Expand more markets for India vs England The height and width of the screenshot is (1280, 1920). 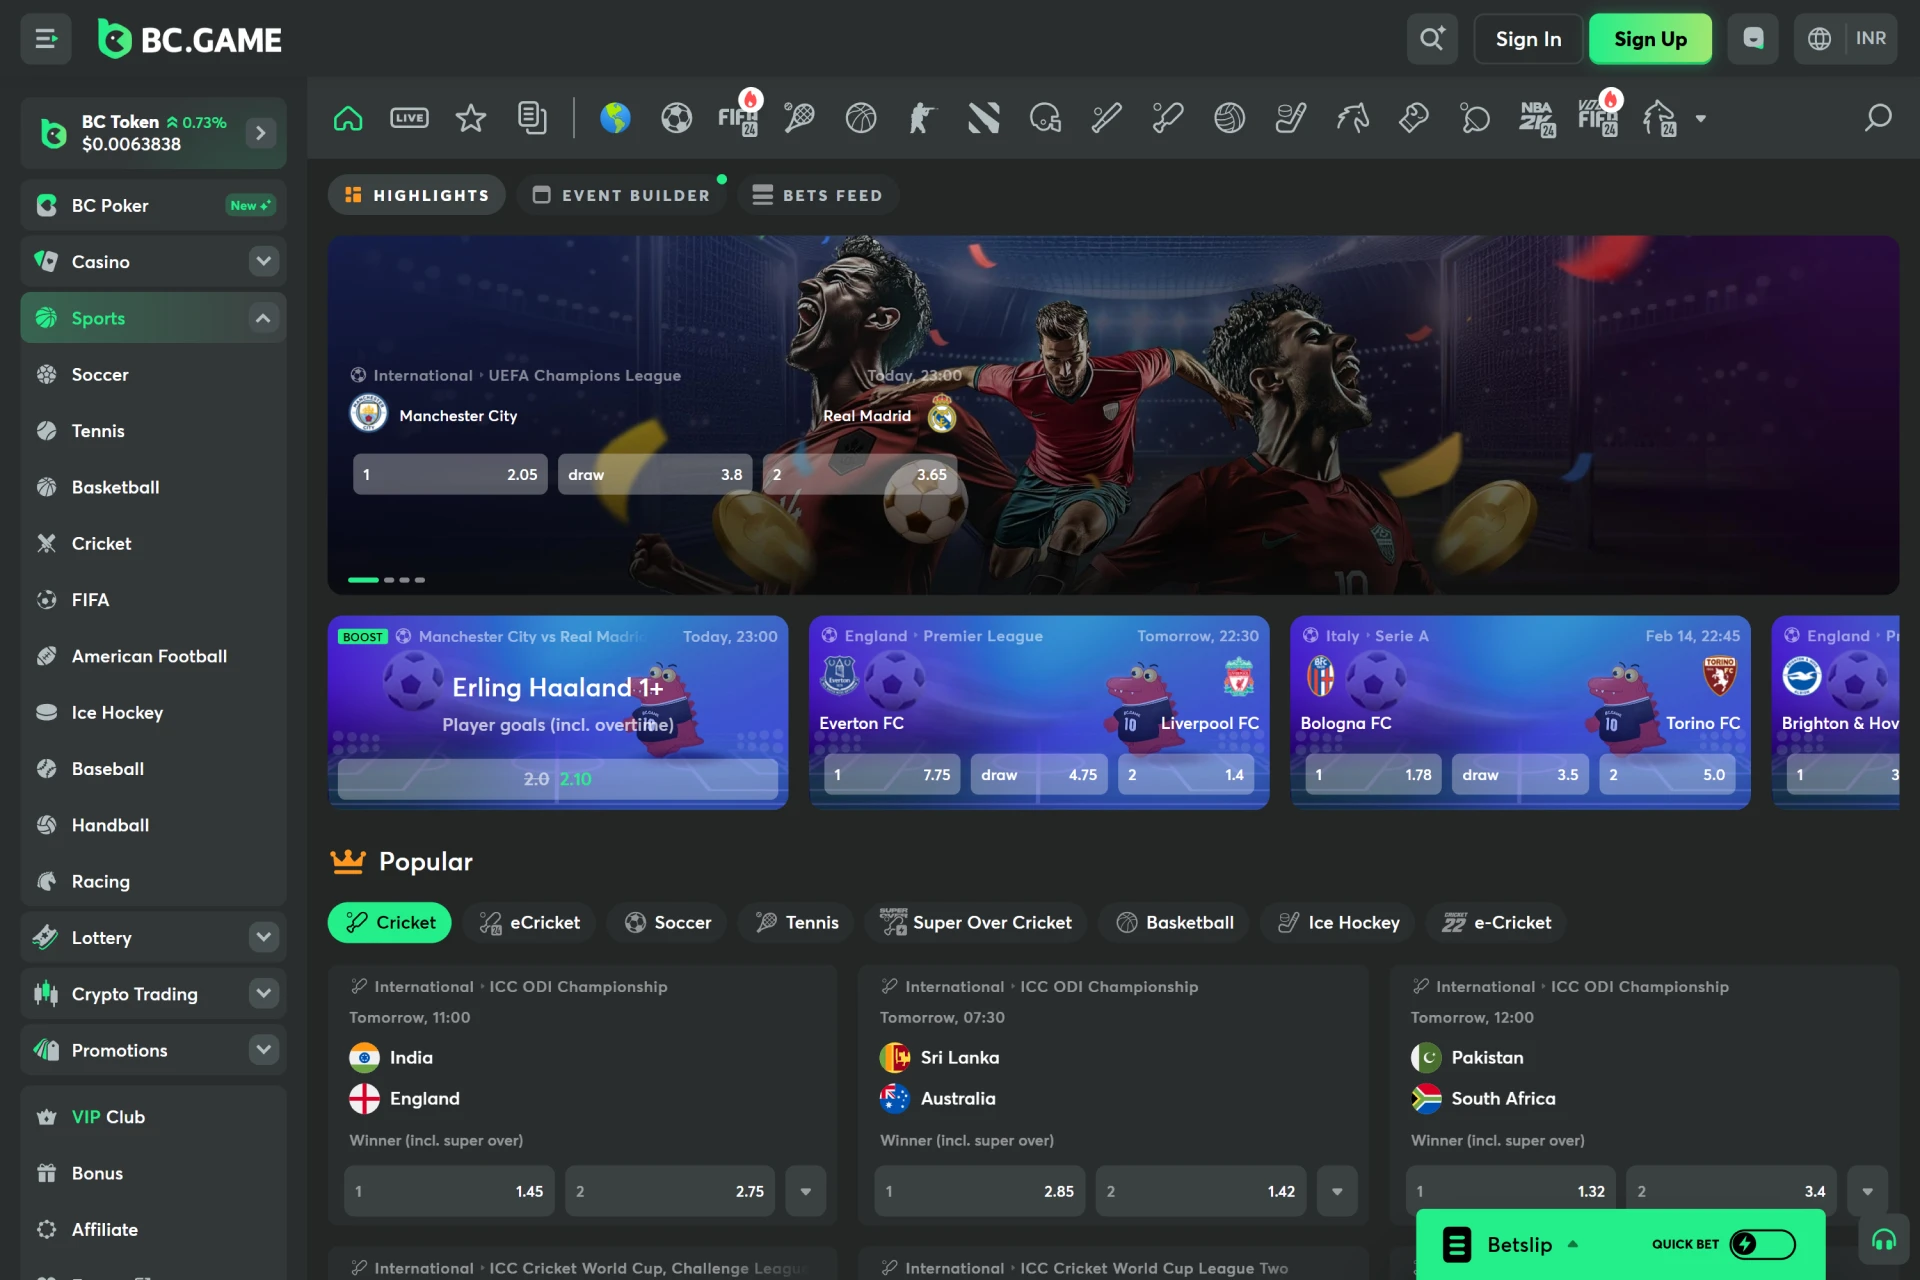pyautogui.click(x=805, y=1191)
